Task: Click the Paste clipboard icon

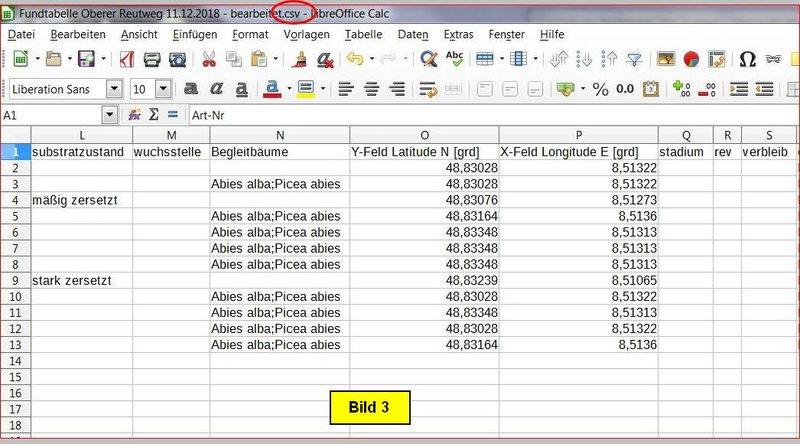Action: click(259, 59)
